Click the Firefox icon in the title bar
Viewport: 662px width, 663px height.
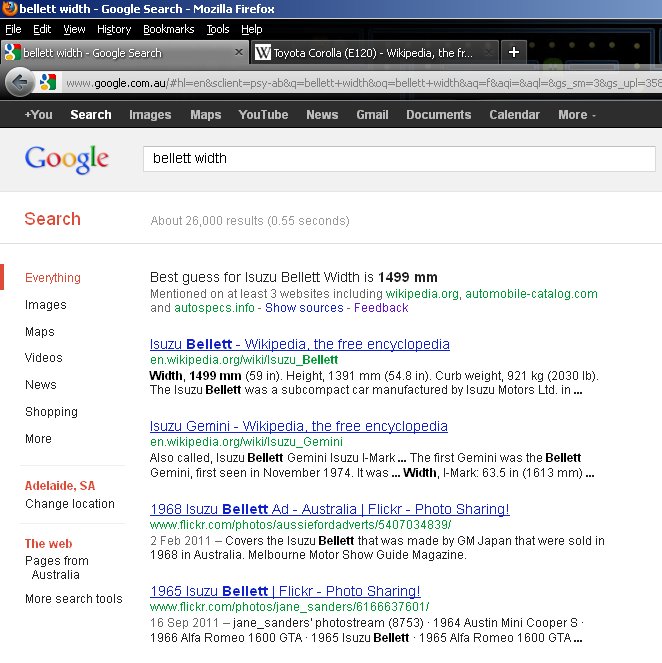(x=9, y=8)
